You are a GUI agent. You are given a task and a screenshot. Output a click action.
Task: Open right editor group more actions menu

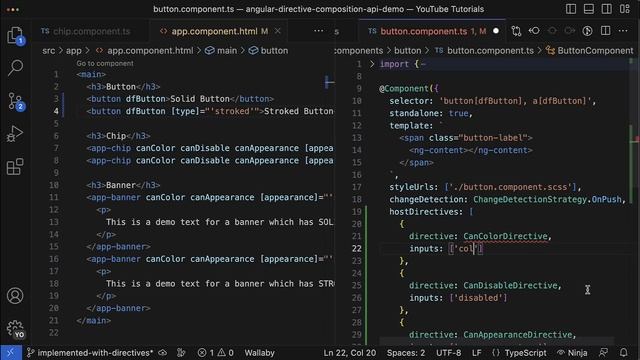coord(623,31)
